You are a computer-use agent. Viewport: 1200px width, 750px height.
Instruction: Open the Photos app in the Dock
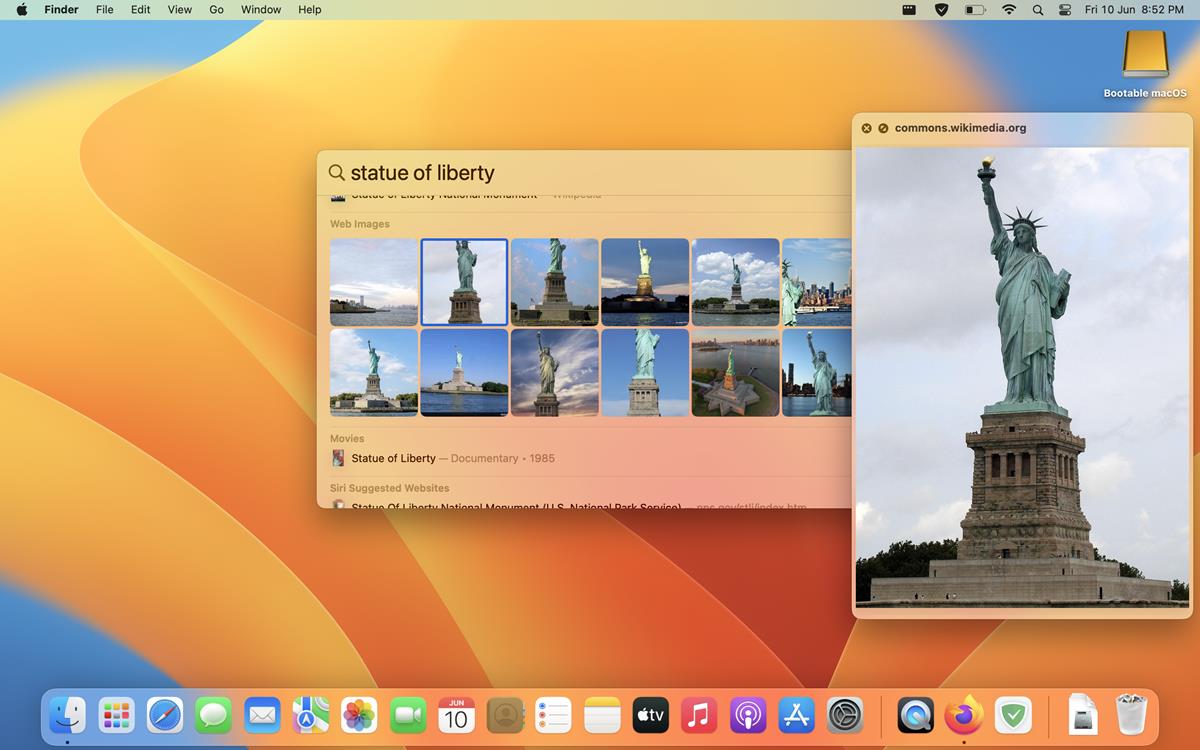(x=359, y=715)
